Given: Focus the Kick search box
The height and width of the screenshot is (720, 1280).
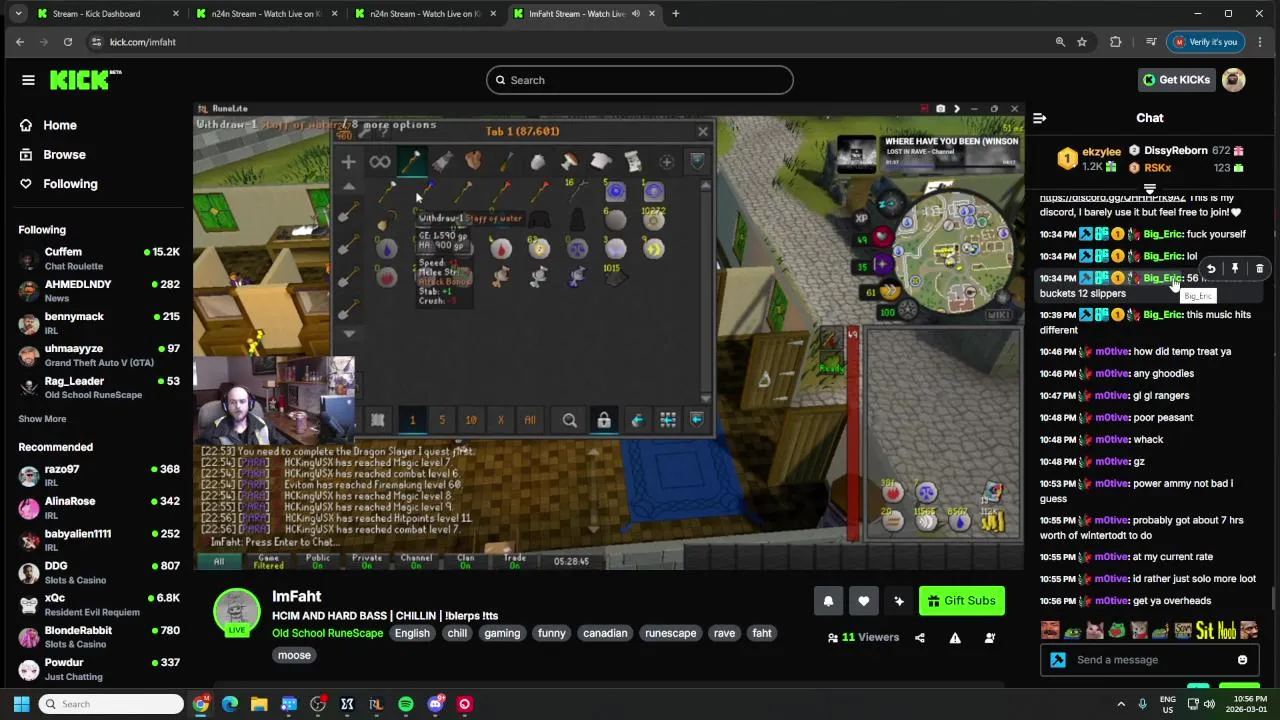Looking at the screenshot, I should click(x=640, y=80).
